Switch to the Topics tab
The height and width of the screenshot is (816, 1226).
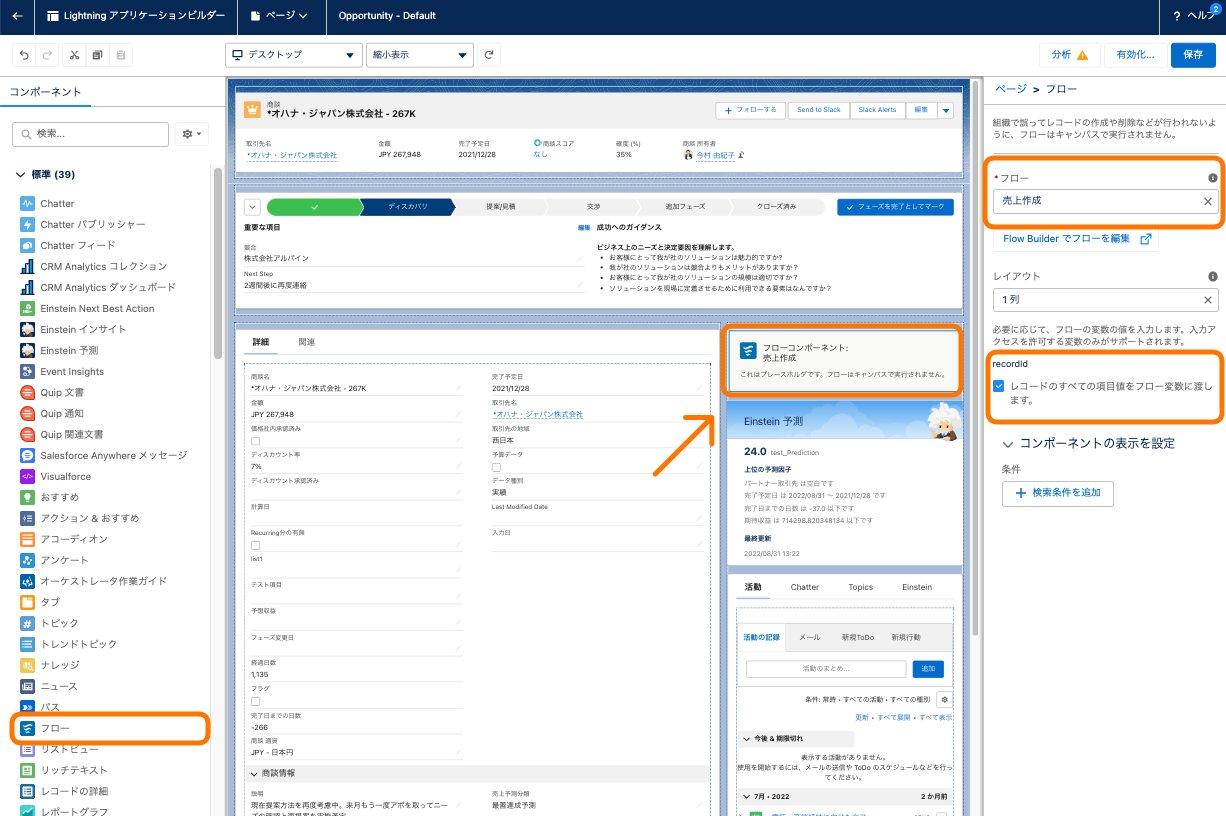(x=860, y=587)
